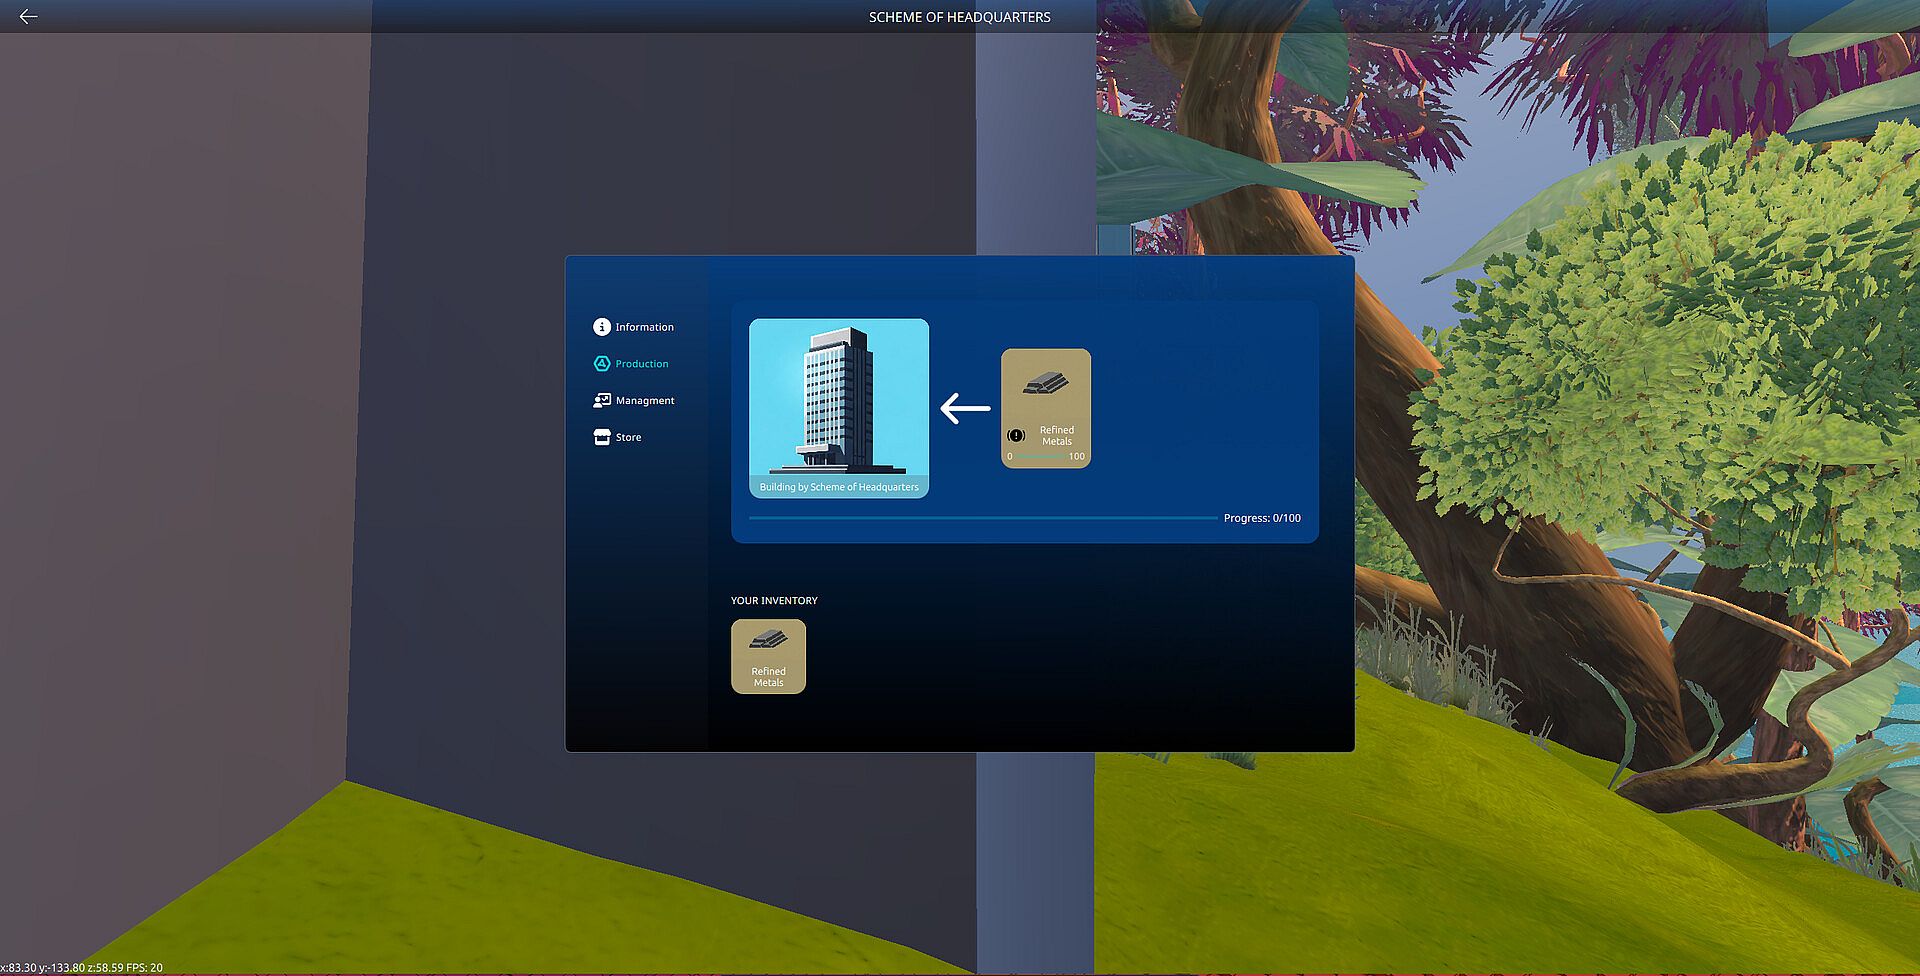Viewport: 1920px width, 976px height.
Task: Click the Managment people icon
Action: point(601,400)
